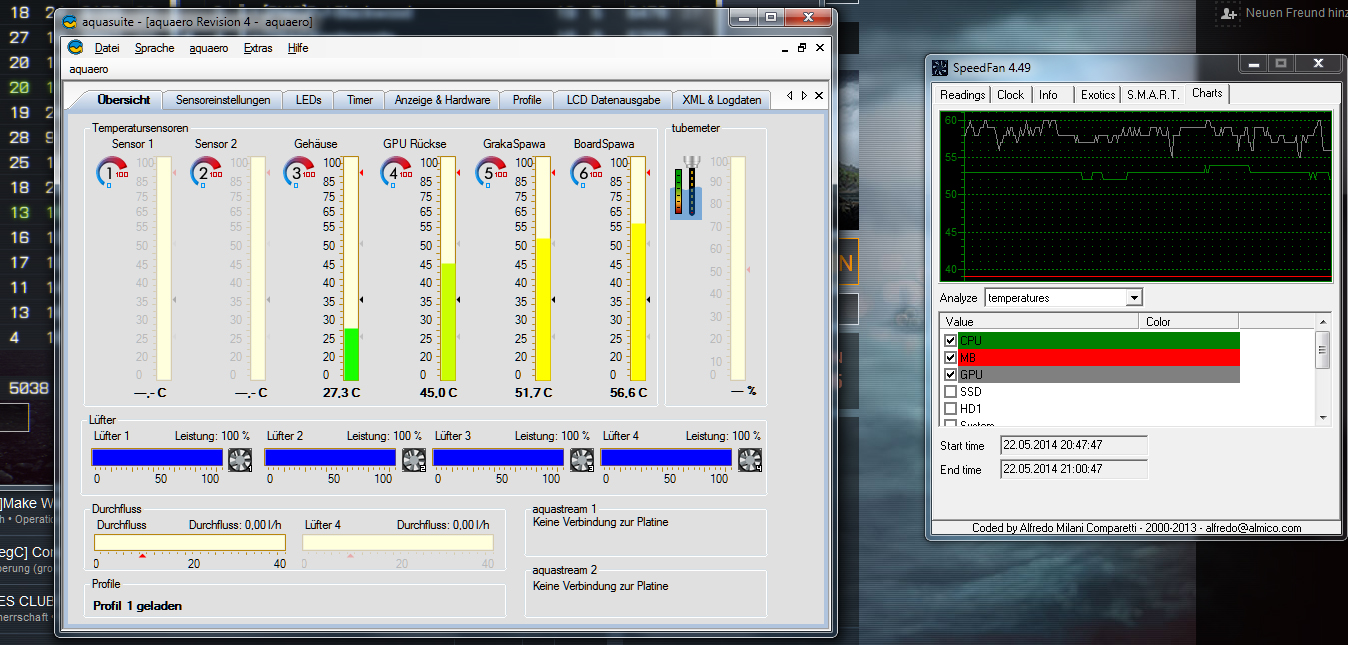Restore the inner aquaero document window
This screenshot has height=645, width=1348.
click(802, 47)
